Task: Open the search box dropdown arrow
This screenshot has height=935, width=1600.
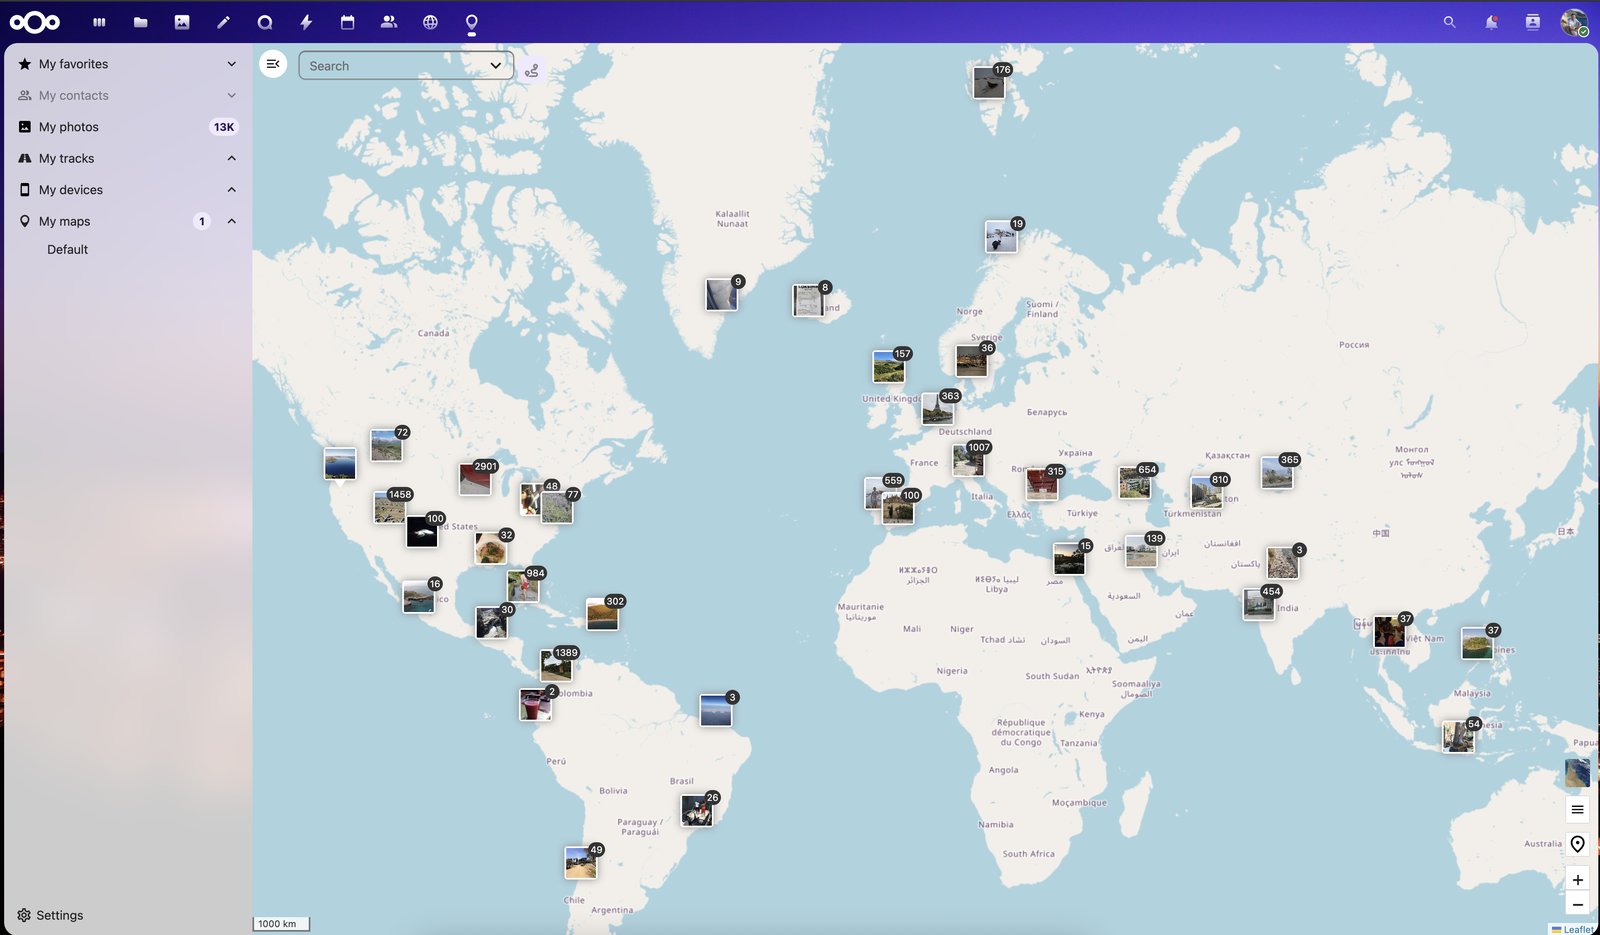Action: [x=496, y=66]
